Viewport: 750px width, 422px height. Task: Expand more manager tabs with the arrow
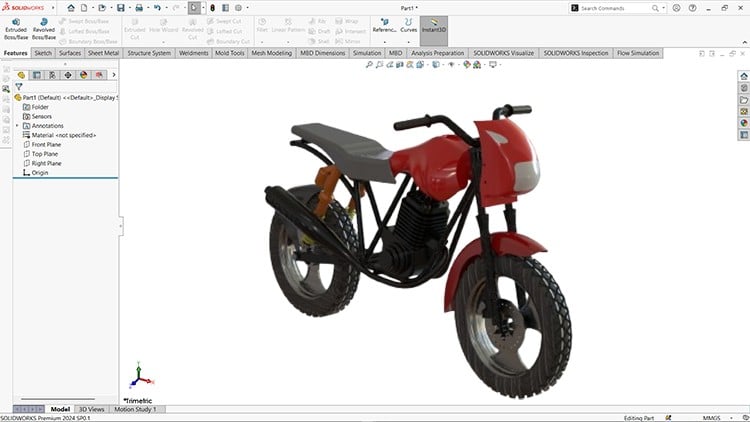pyautogui.click(x=113, y=74)
